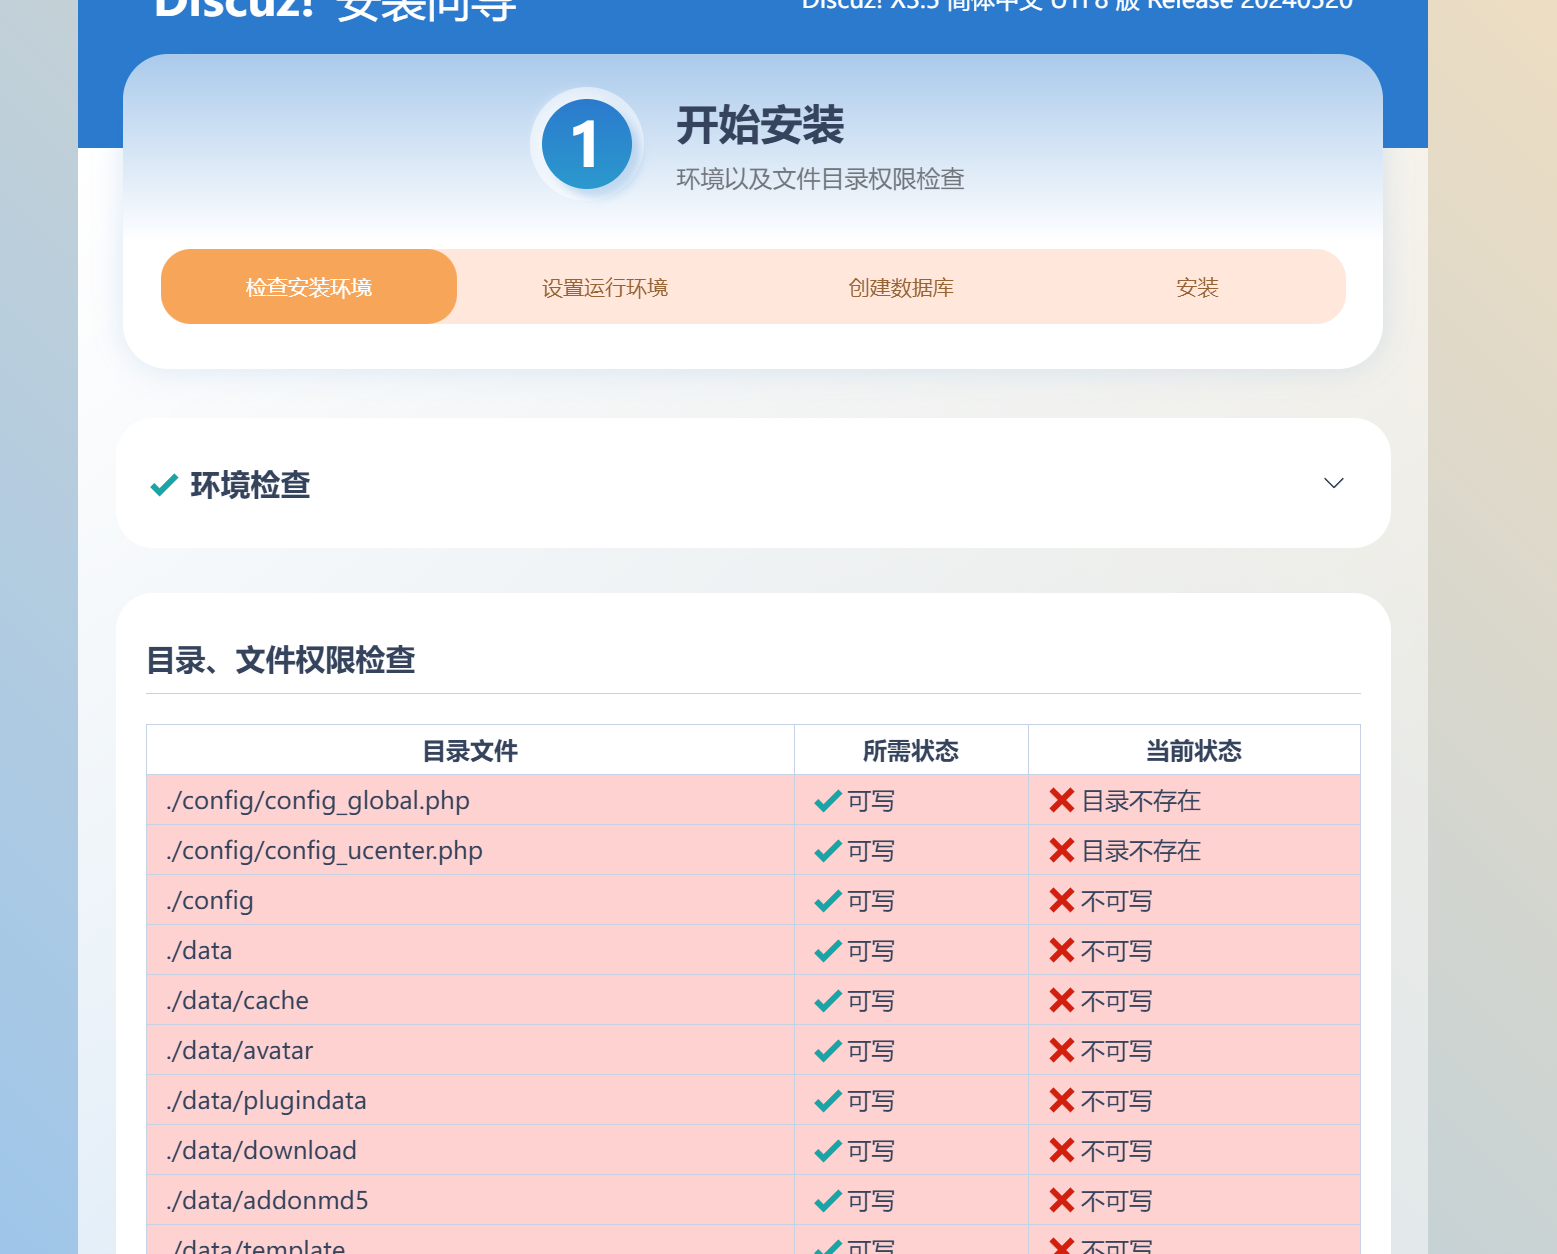The width and height of the screenshot is (1557, 1254).
Task: Click 可写 required state in ./data/avatar row
Action: tap(871, 1051)
